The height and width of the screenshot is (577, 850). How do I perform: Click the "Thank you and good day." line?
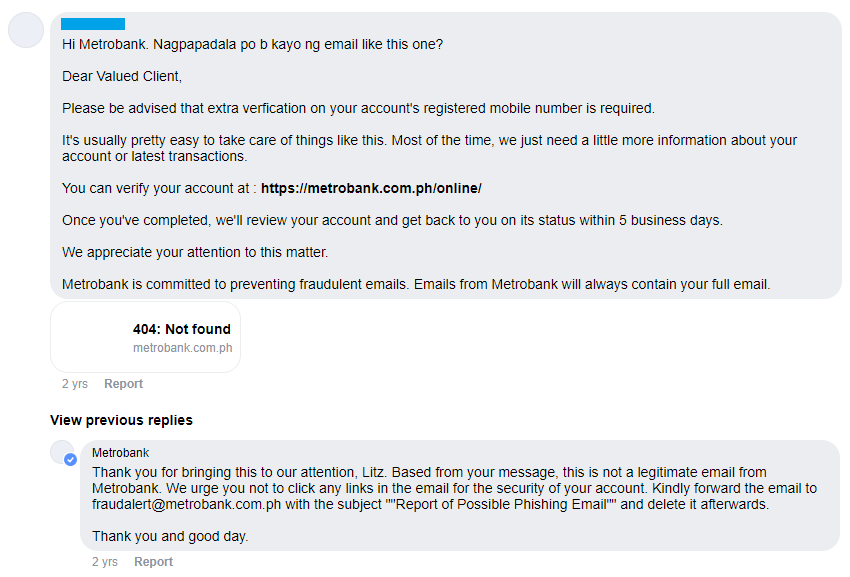point(170,536)
